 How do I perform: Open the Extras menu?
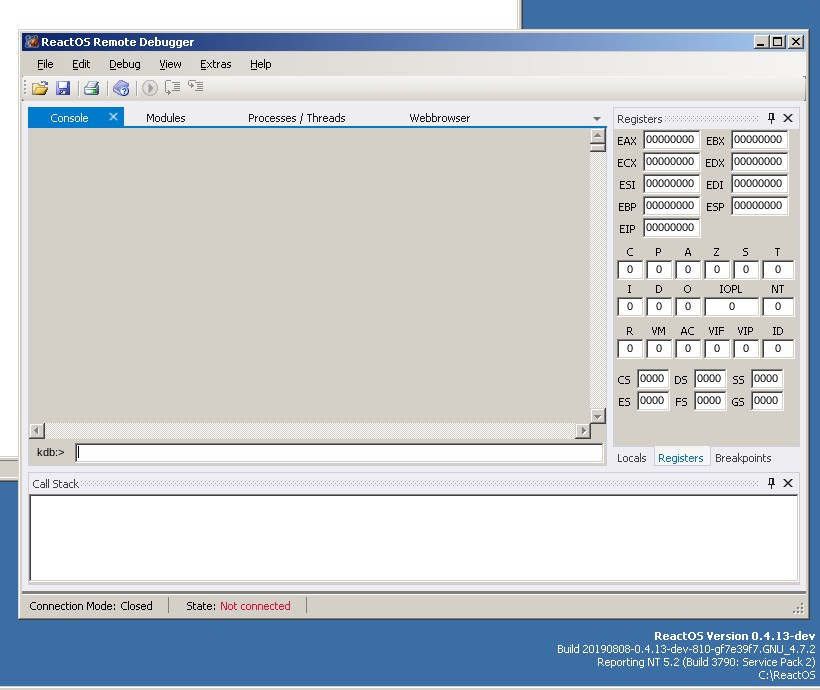pyautogui.click(x=215, y=64)
